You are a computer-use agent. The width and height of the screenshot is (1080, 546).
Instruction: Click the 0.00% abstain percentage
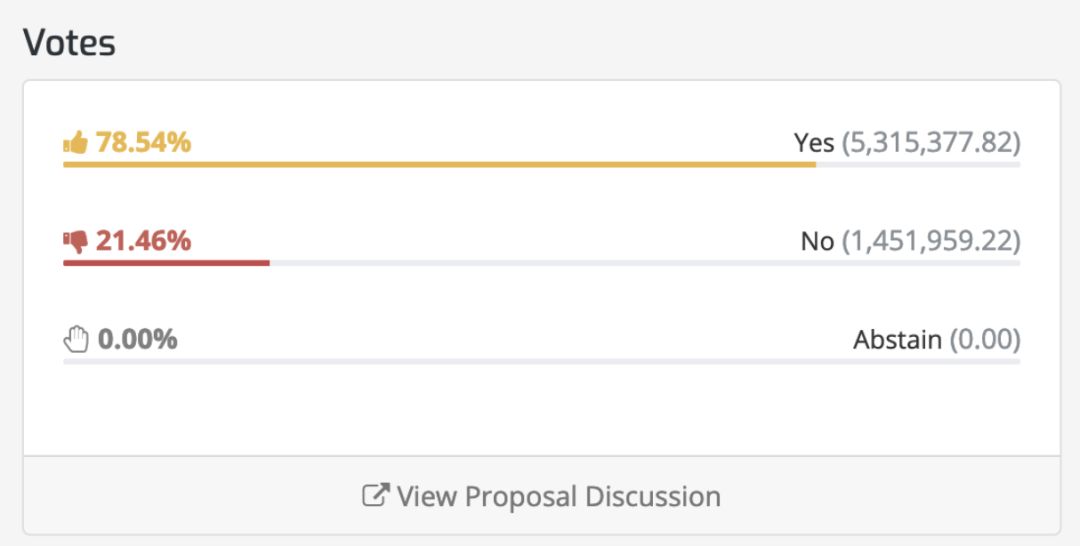coord(138,339)
